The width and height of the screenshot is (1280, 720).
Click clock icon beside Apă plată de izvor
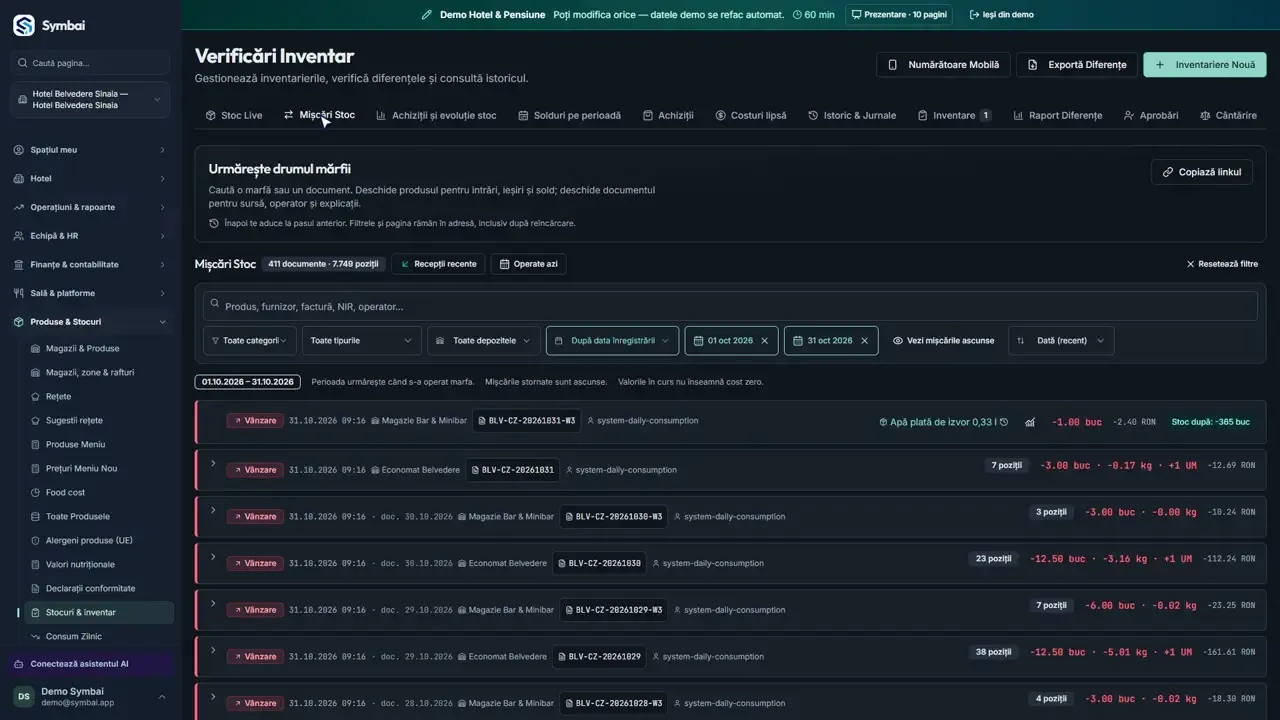point(1004,422)
